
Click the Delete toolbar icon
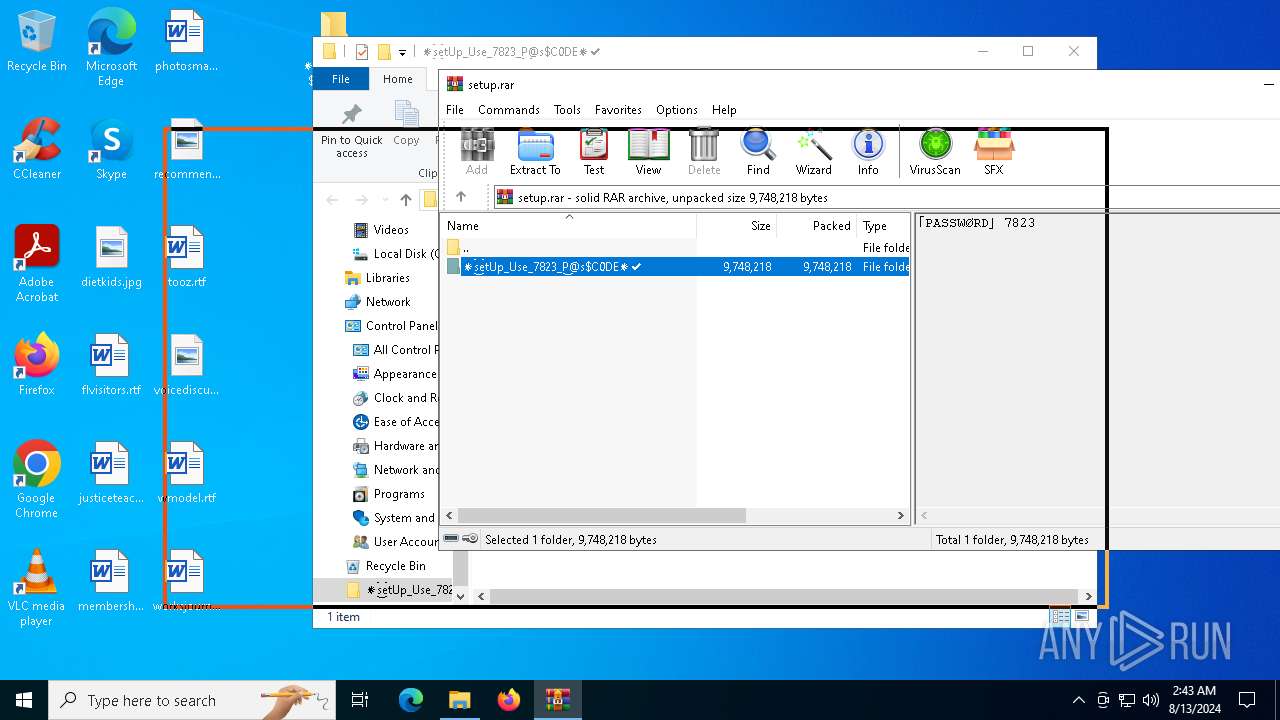[x=704, y=152]
